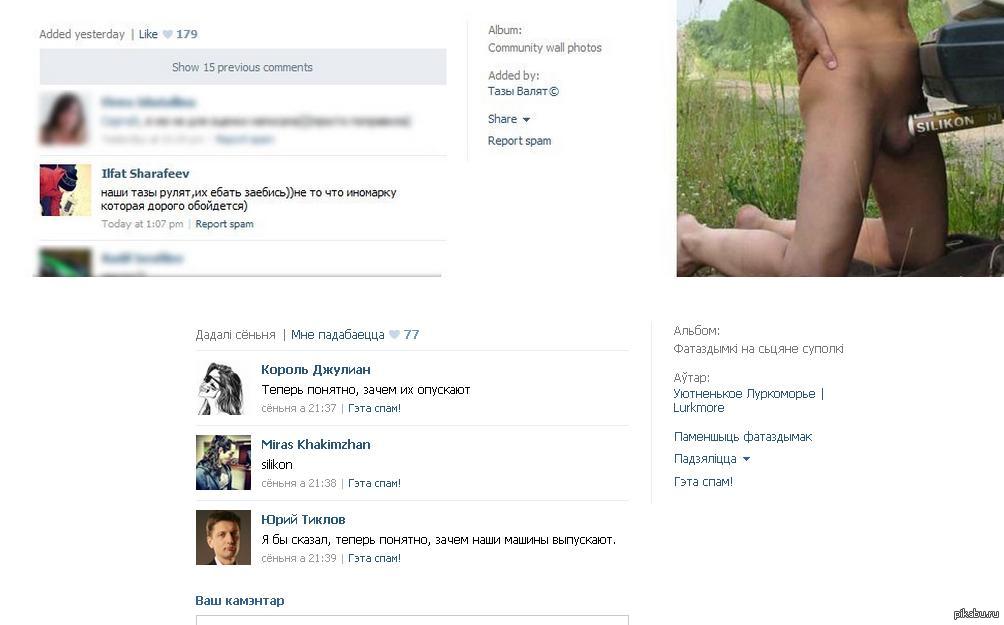
Task: Open Юрий Тиклов's profile photo
Action: point(223,538)
